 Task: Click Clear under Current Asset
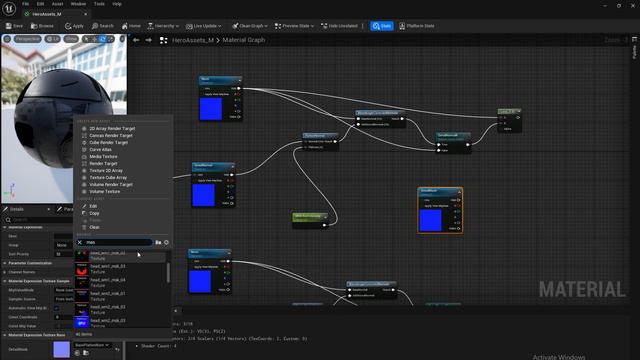tap(94, 227)
